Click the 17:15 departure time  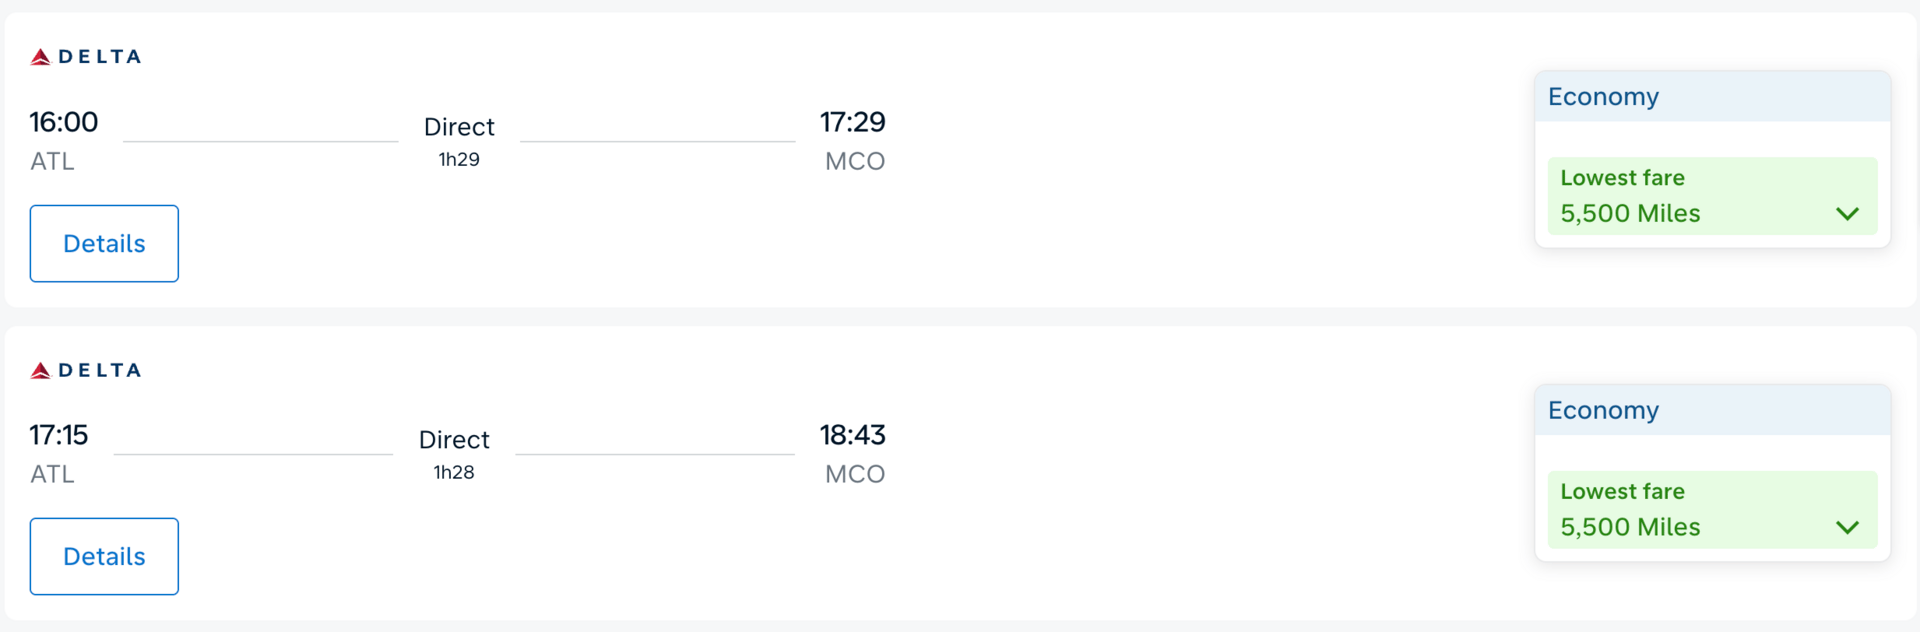point(59,435)
